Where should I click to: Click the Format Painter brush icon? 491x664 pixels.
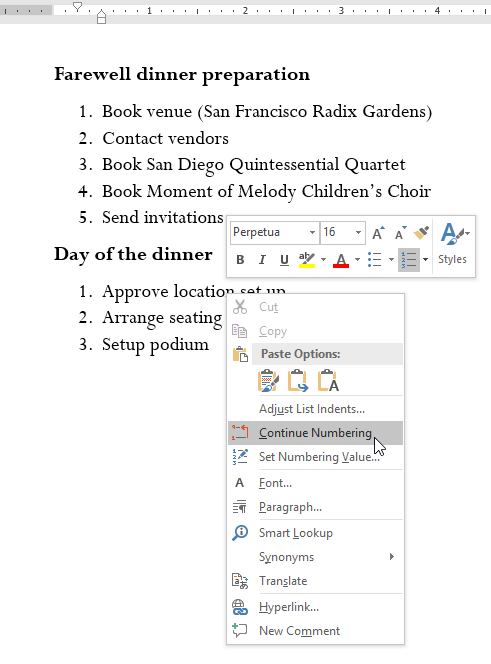pyautogui.click(x=421, y=232)
